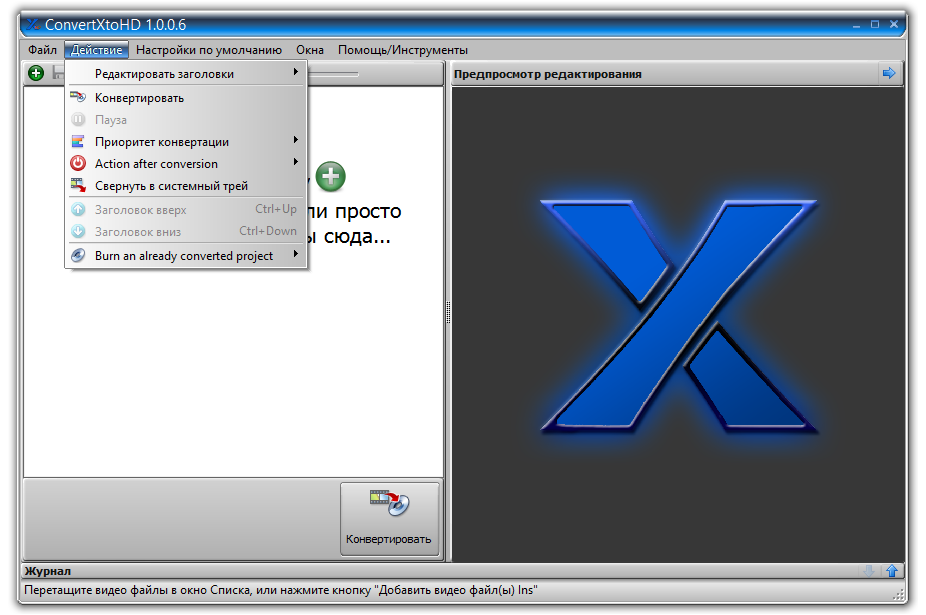
Task: Click the Конвертировать menu item icon
Action: (x=78, y=97)
